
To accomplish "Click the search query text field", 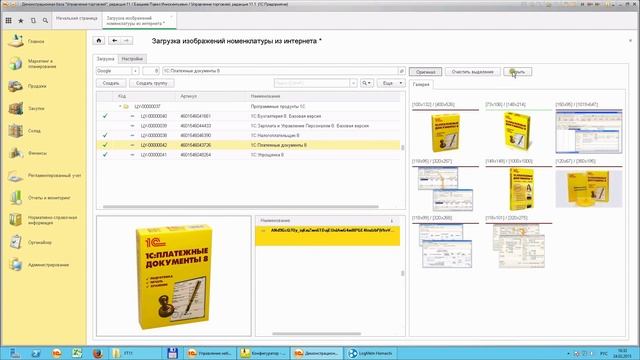I will click(x=280, y=71).
